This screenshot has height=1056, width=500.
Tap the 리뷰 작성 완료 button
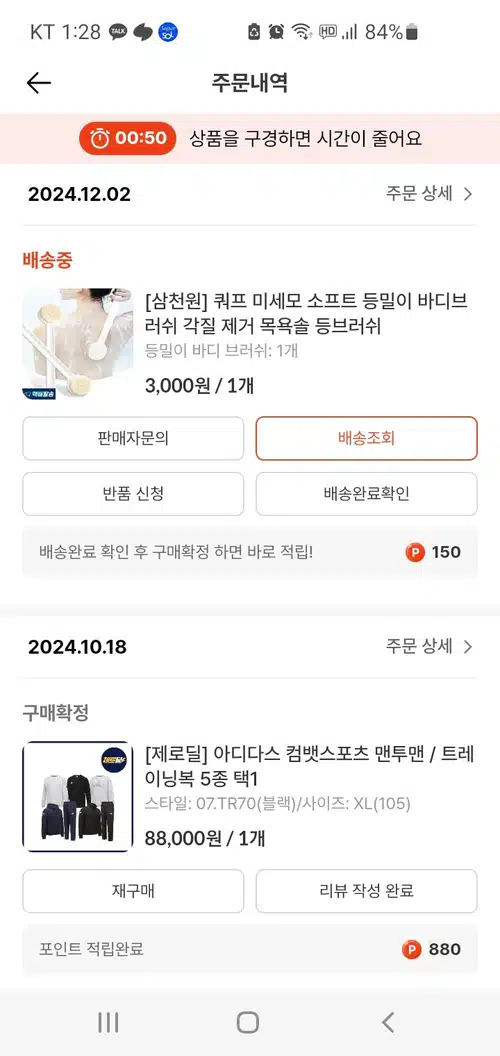click(x=367, y=891)
